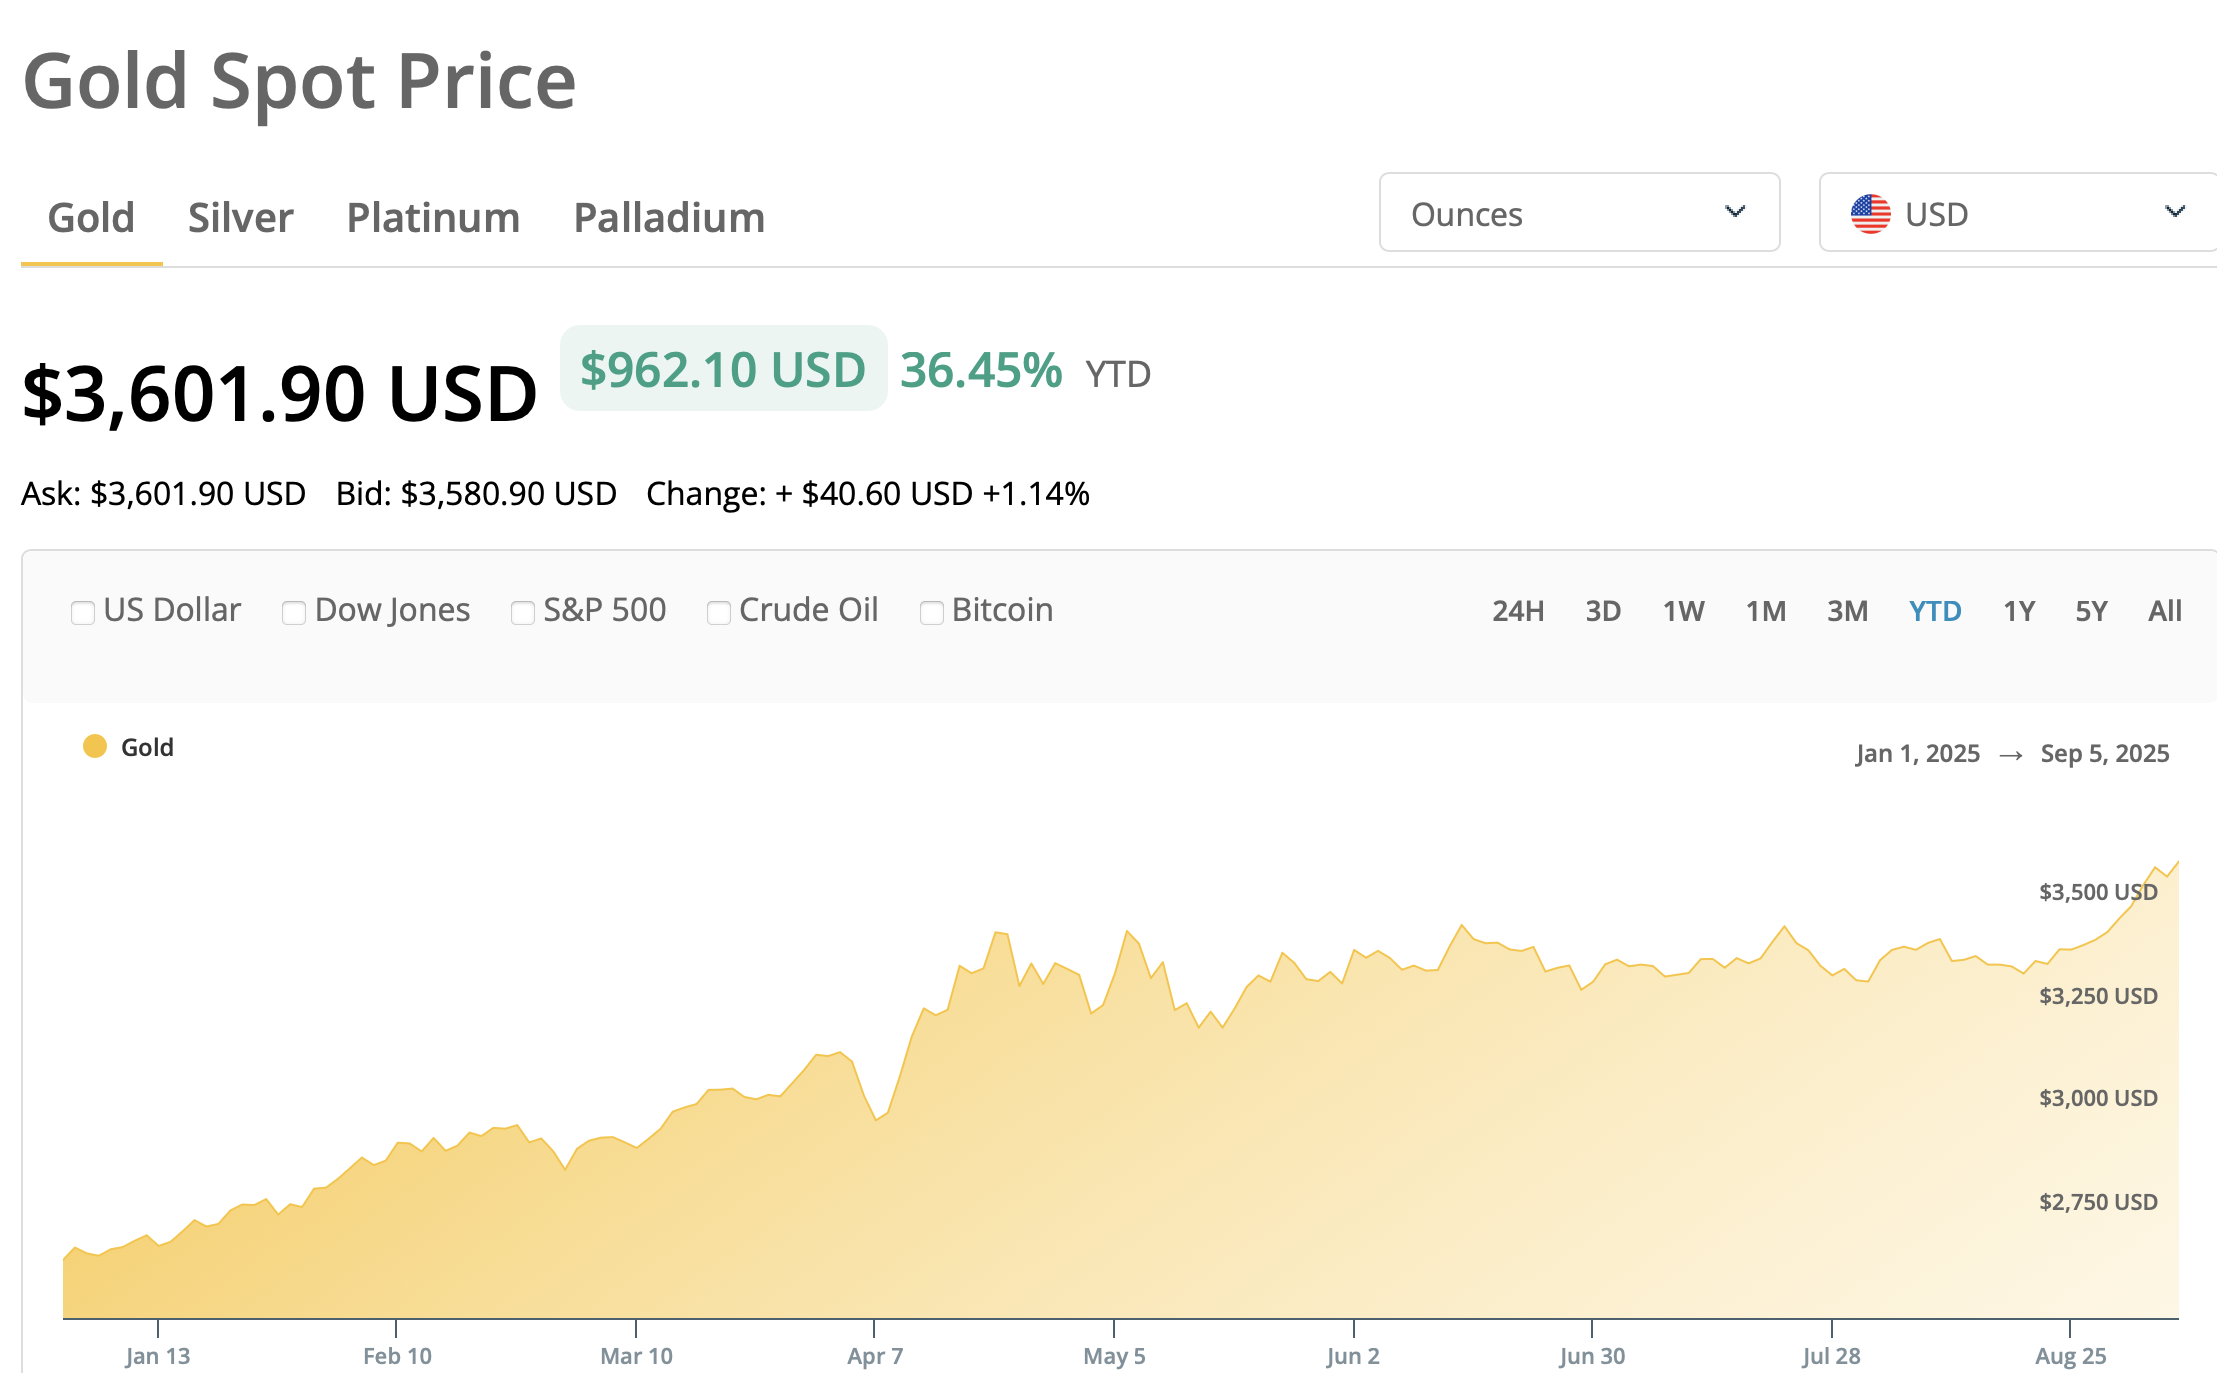Click the US flag icon in currency selector
The width and height of the screenshot is (2217, 1373).
[1869, 213]
